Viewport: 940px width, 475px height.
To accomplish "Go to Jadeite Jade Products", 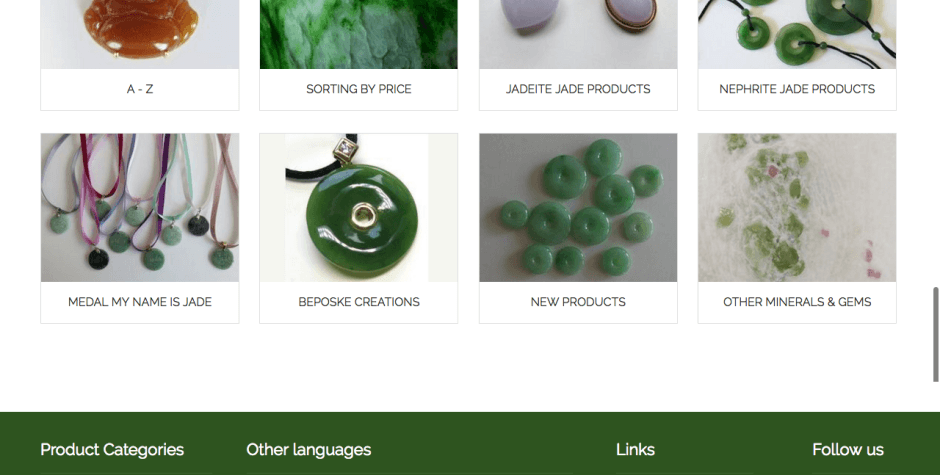I will point(578,89).
